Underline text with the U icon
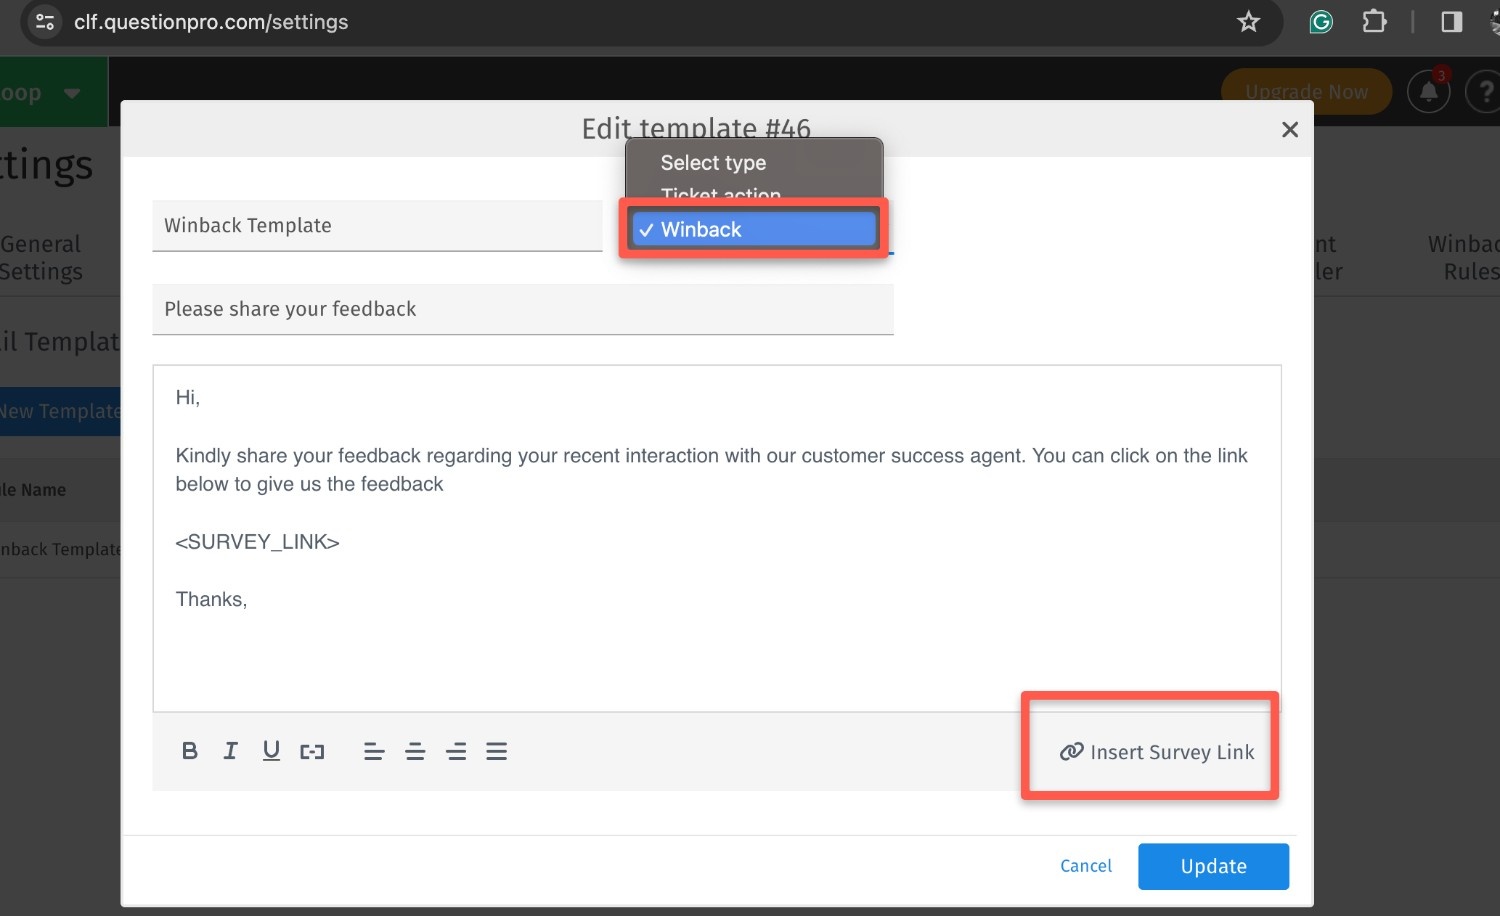1500x916 pixels. (271, 751)
